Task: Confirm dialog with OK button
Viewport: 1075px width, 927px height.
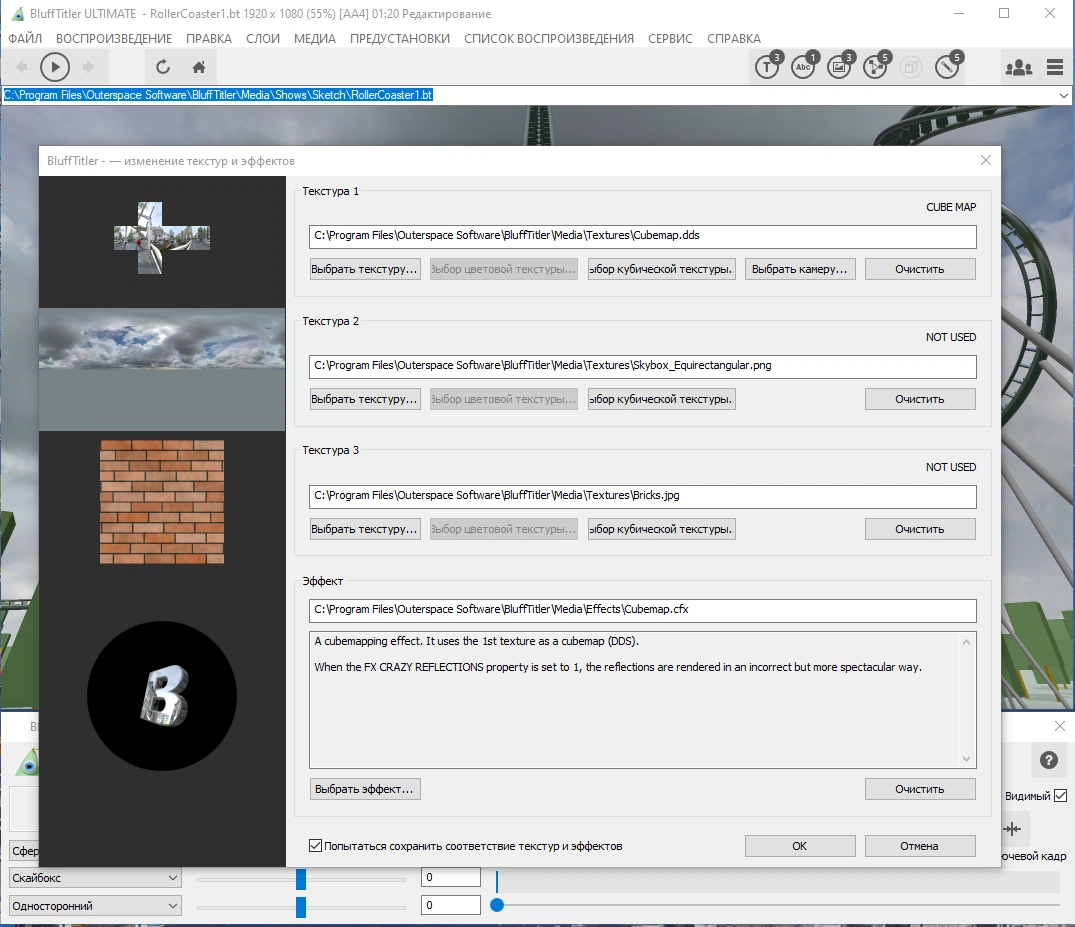Action: pos(799,845)
